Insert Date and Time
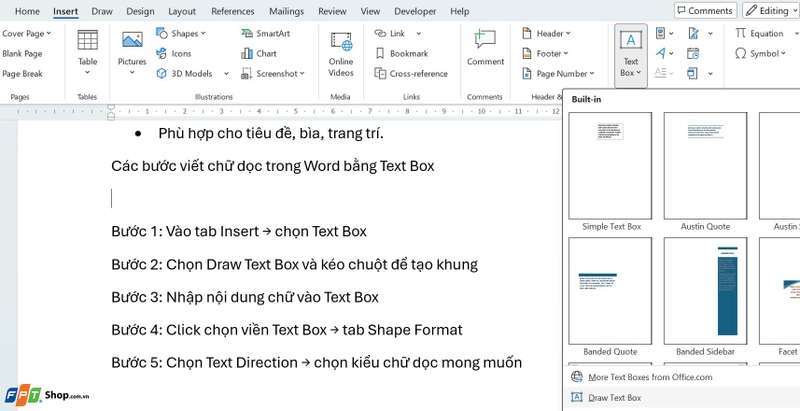The height and width of the screenshot is (411, 800). coord(693,53)
